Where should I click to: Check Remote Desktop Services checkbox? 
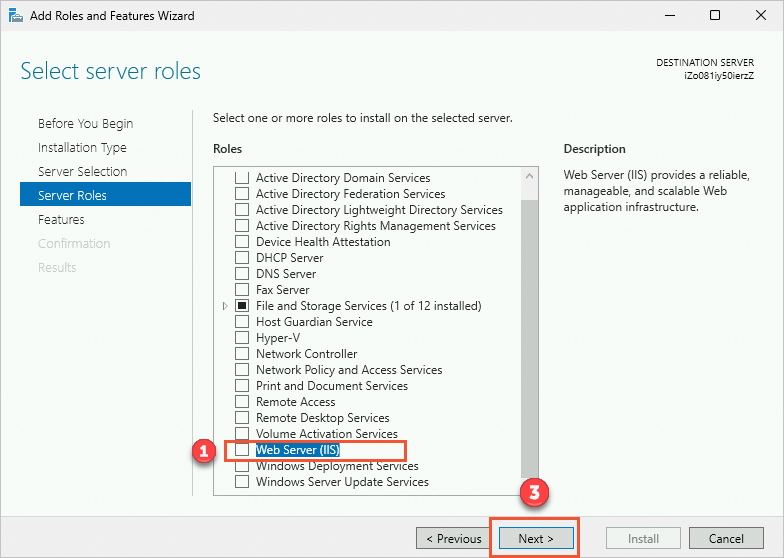(242, 418)
